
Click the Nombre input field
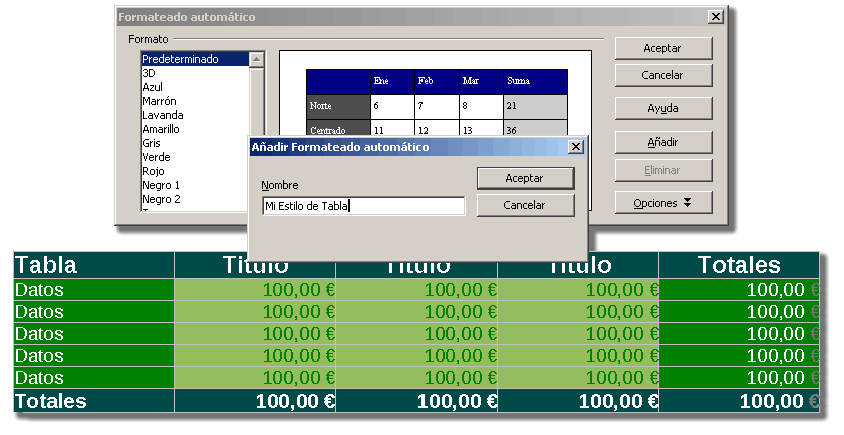364,206
